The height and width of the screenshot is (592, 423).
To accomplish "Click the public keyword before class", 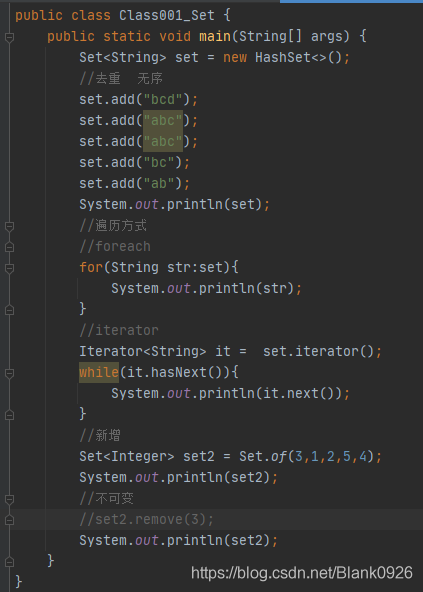I will [39, 15].
